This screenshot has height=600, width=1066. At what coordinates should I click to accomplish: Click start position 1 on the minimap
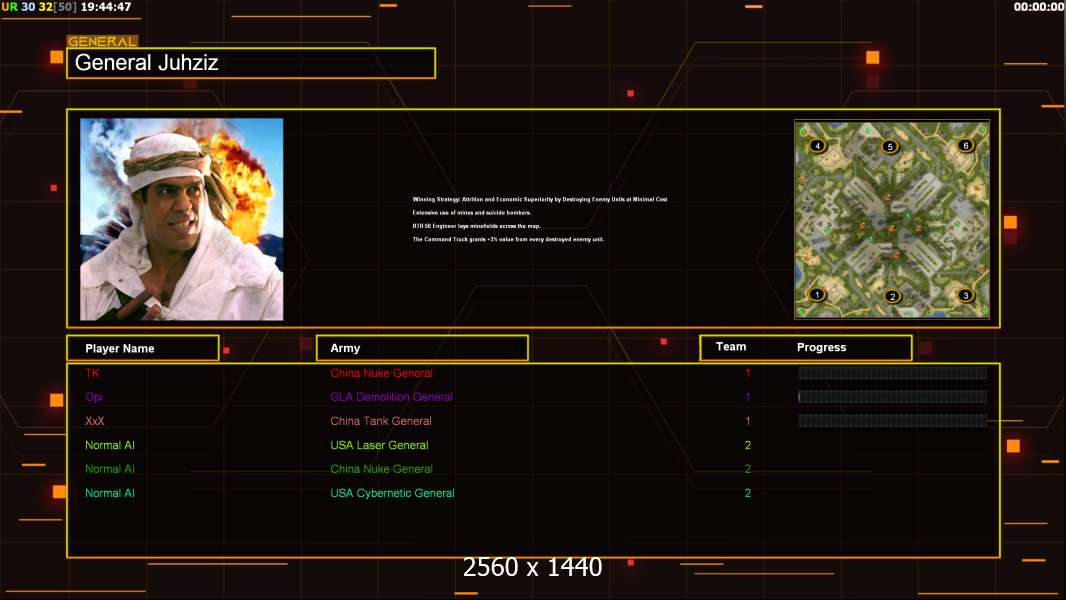pyautogui.click(x=817, y=294)
